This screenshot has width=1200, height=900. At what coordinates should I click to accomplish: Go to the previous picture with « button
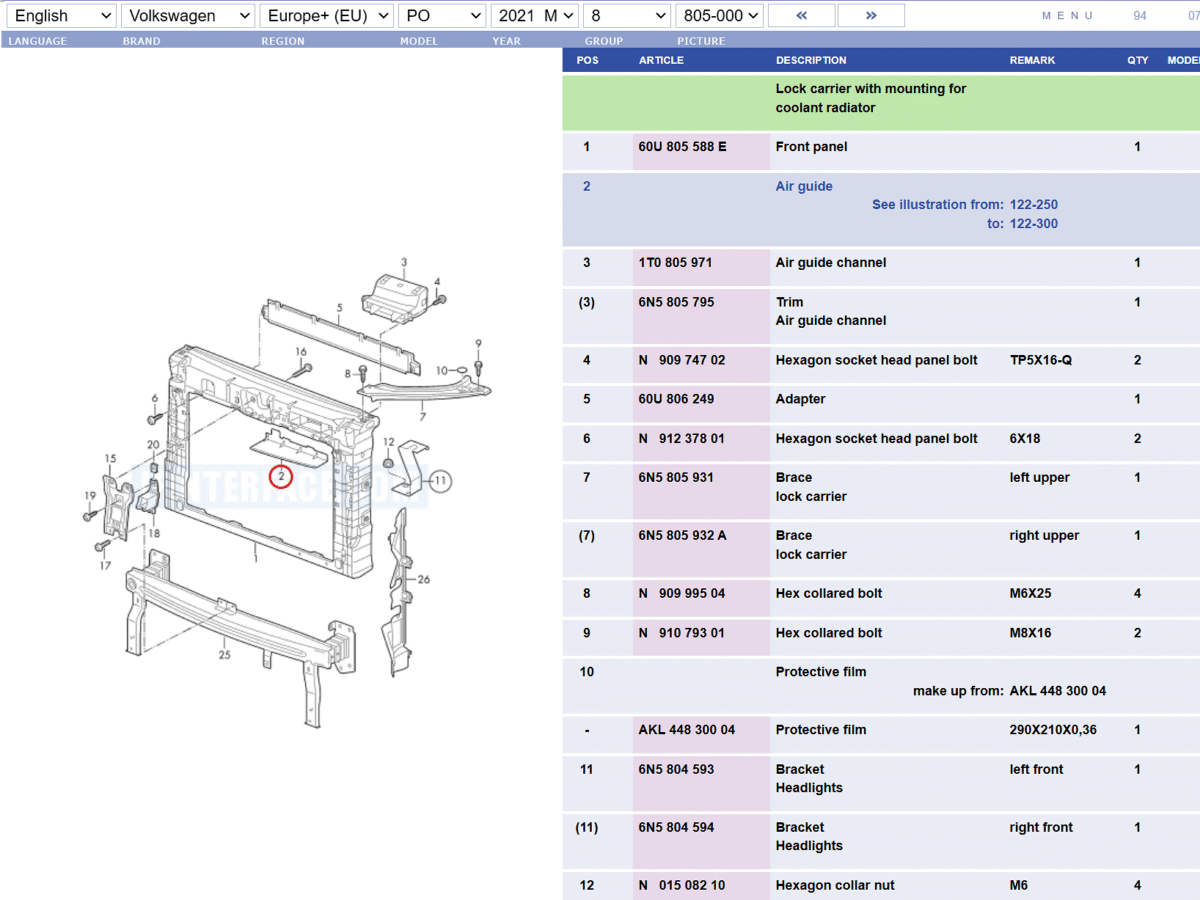tap(801, 16)
